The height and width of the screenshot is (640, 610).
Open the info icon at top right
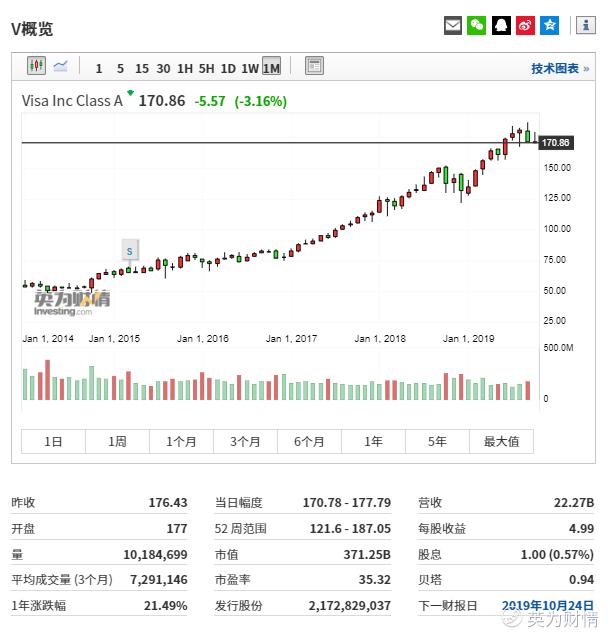click(x=586, y=25)
